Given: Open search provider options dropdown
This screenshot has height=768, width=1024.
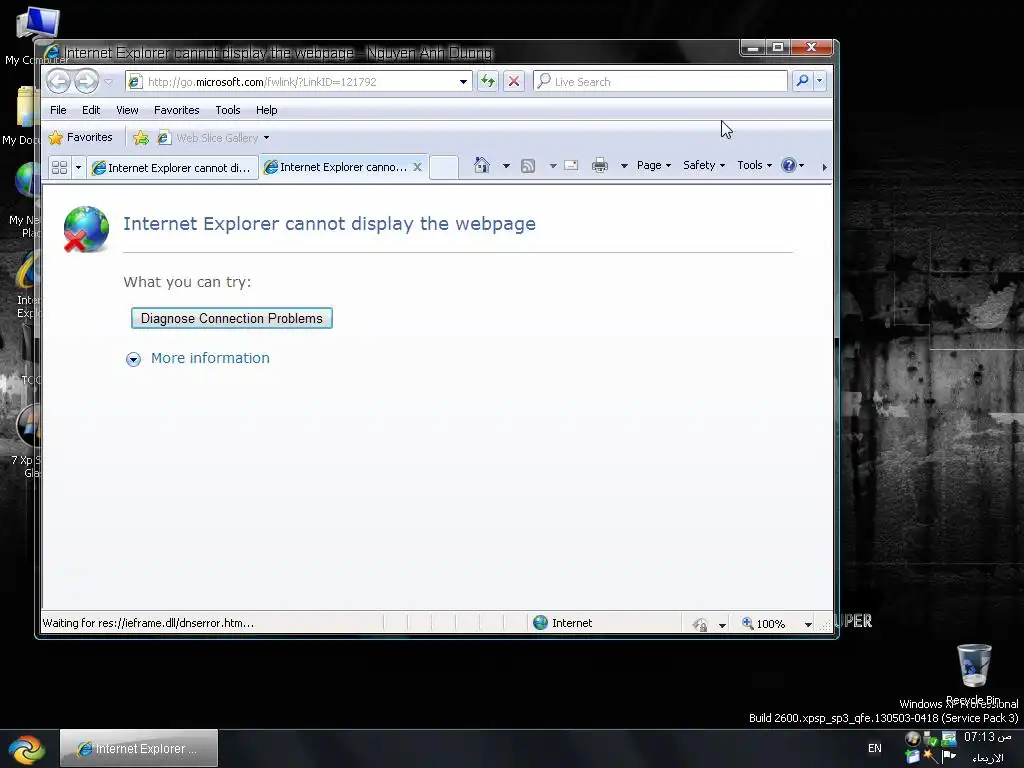Looking at the screenshot, I should [x=820, y=81].
